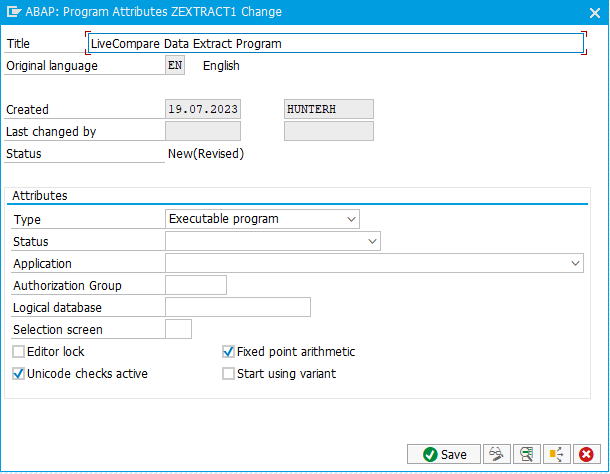
Task: Expand the Application dropdown list
Action: (x=374, y=263)
